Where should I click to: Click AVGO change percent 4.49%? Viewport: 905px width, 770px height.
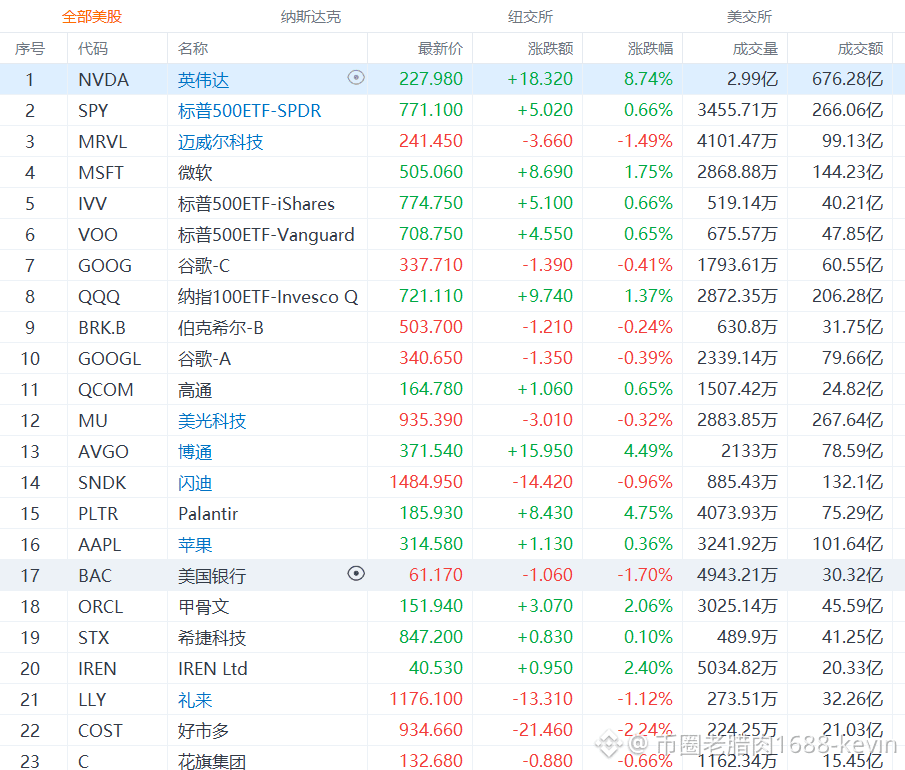click(x=648, y=451)
